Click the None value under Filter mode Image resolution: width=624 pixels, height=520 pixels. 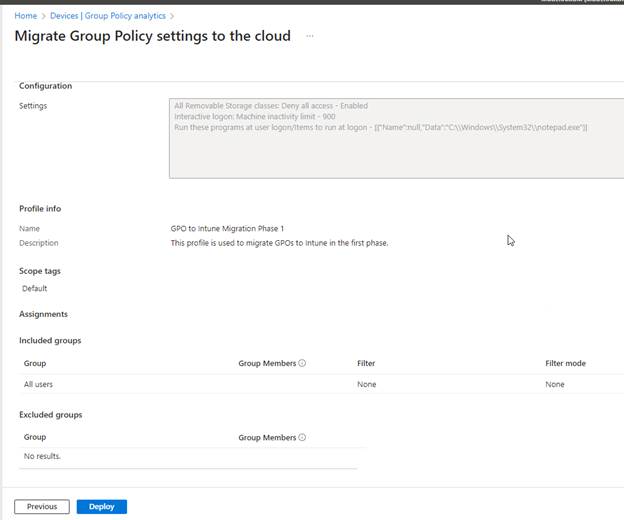[x=555, y=385]
